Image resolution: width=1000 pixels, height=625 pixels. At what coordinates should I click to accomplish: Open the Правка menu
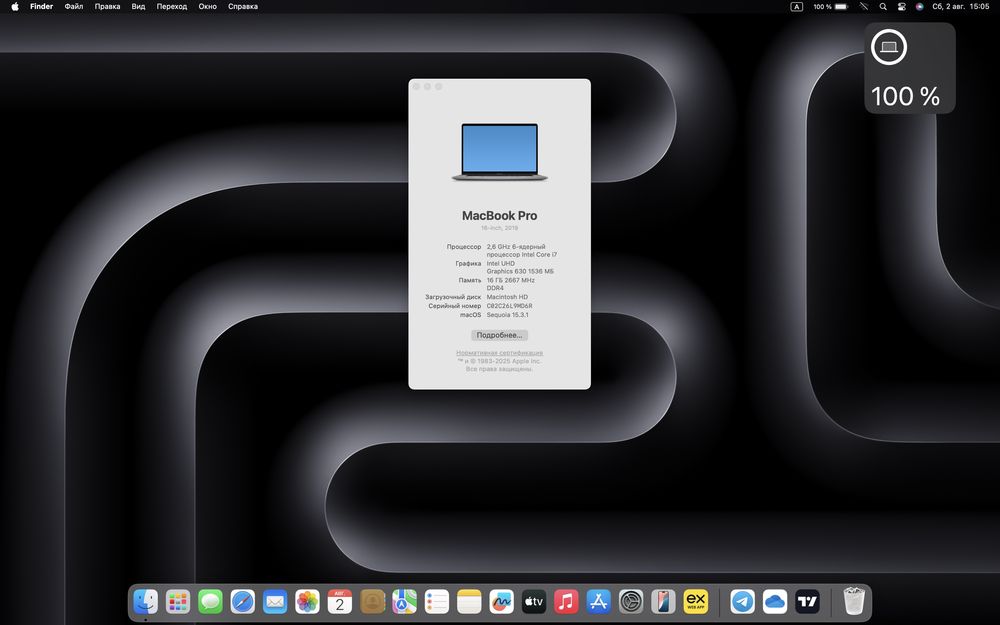[107, 6]
